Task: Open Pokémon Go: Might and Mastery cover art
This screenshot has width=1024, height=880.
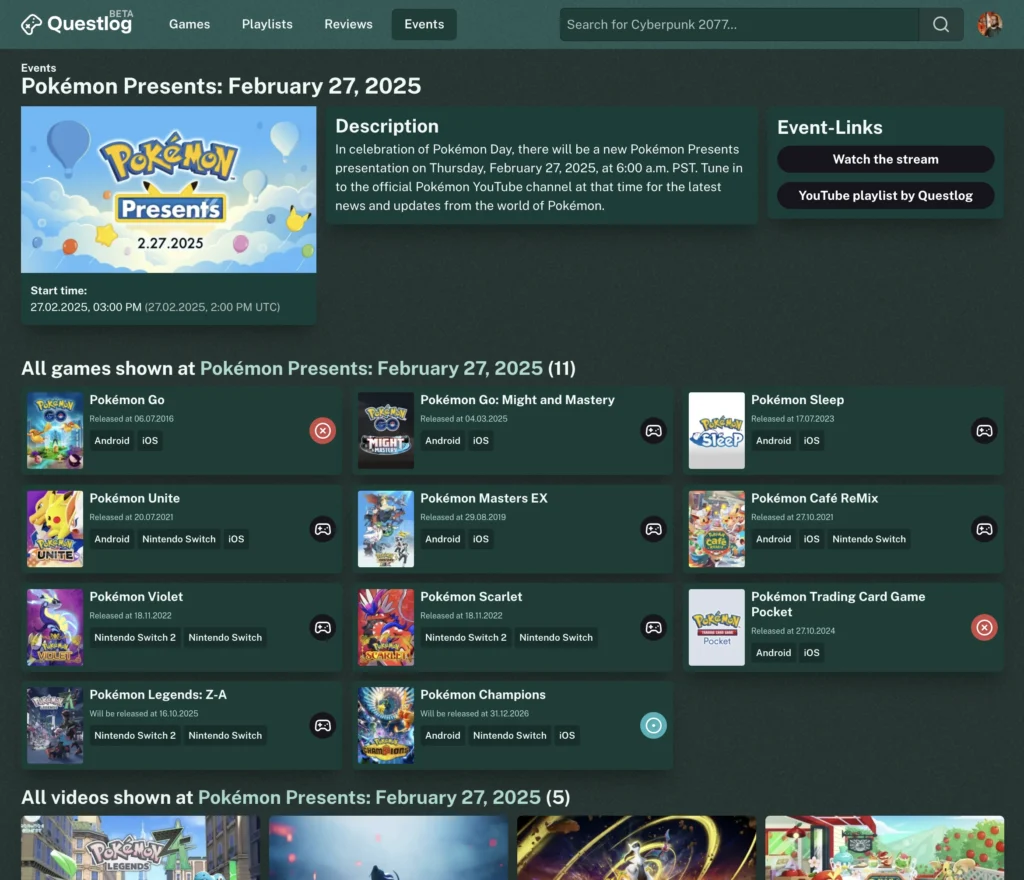Action: point(385,430)
